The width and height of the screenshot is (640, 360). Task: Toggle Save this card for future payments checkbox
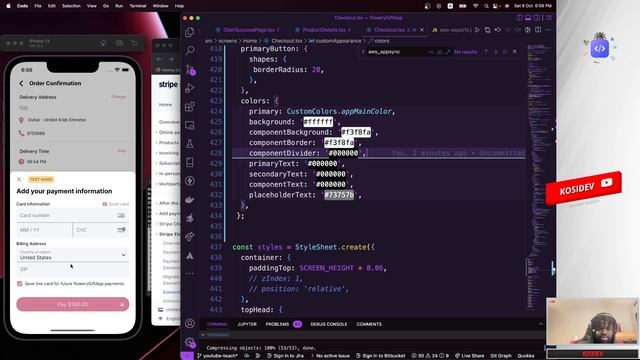pyautogui.click(x=20, y=284)
